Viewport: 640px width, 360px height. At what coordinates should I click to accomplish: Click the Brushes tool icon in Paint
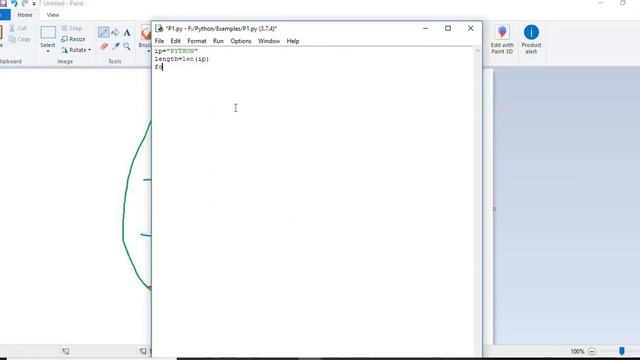click(x=146, y=33)
